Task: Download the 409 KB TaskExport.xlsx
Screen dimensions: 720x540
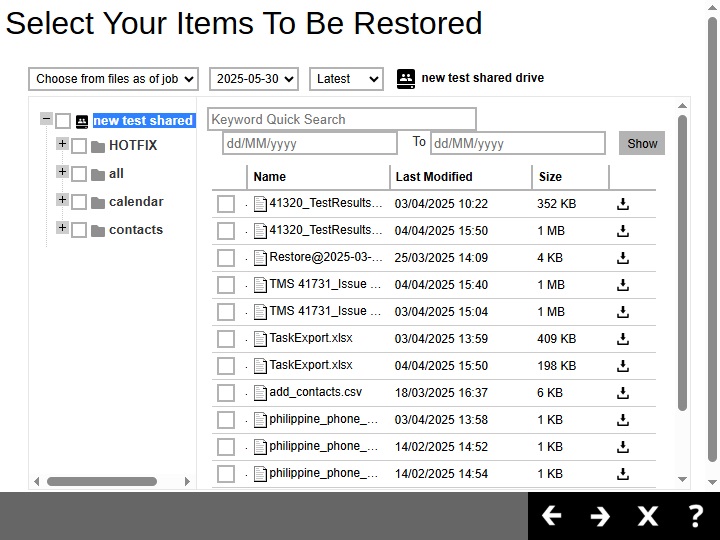Action: (623, 339)
